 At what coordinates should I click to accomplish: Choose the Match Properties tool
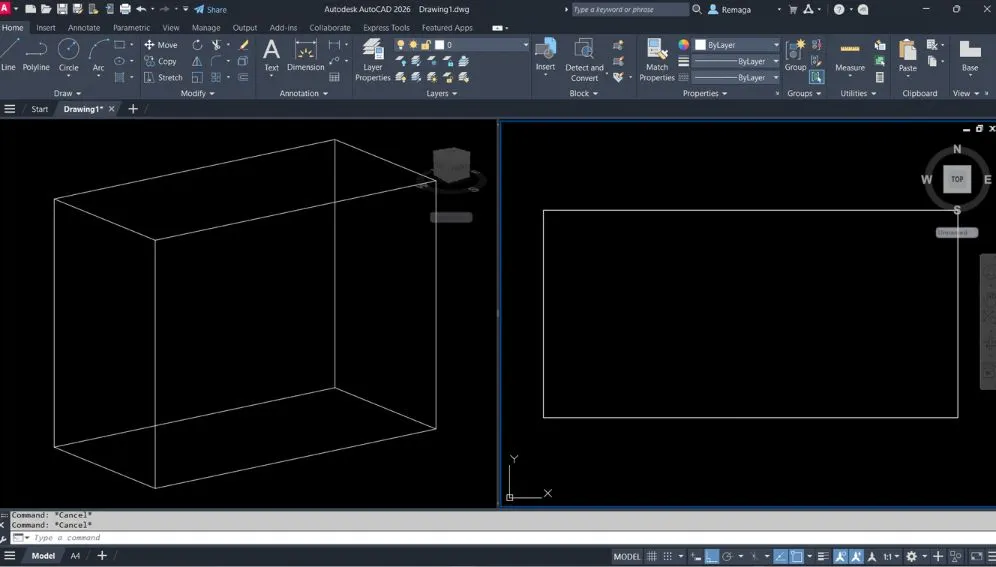(x=657, y=60)
